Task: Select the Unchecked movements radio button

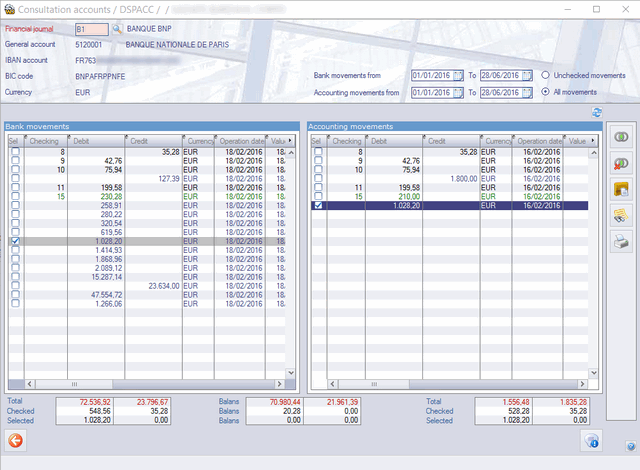Action: (x=545, y=75)
